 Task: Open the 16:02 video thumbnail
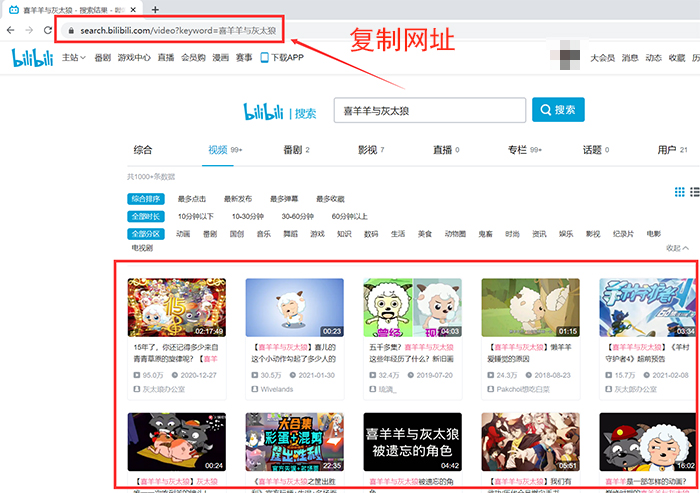click(x=647, y=442)
